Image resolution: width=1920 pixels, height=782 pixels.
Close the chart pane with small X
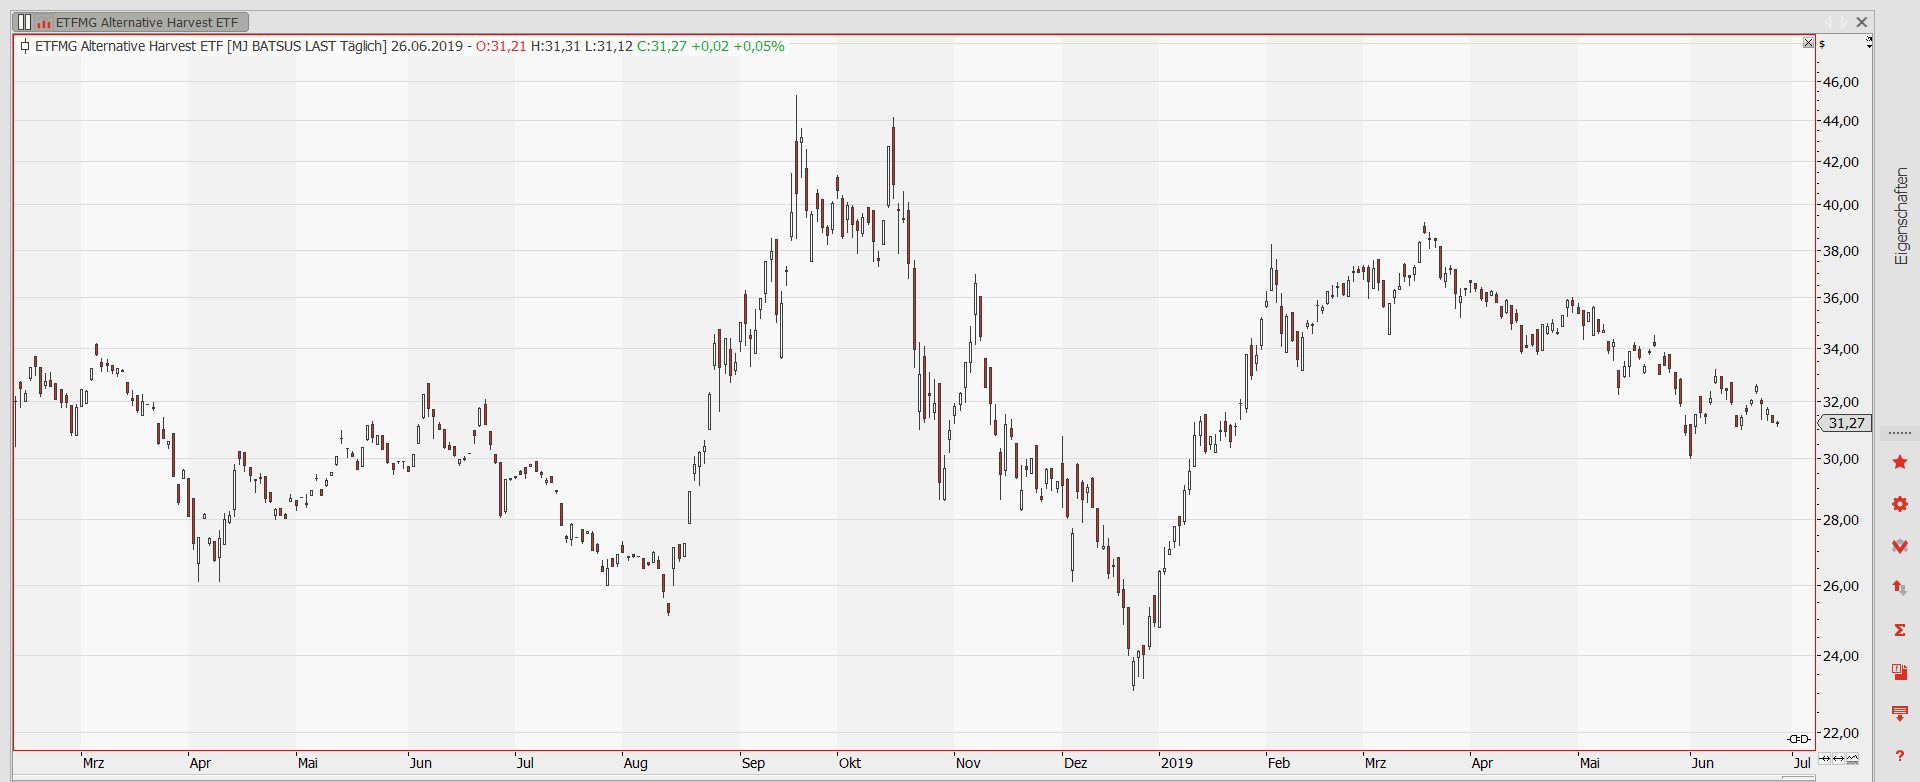[1808, 43]
